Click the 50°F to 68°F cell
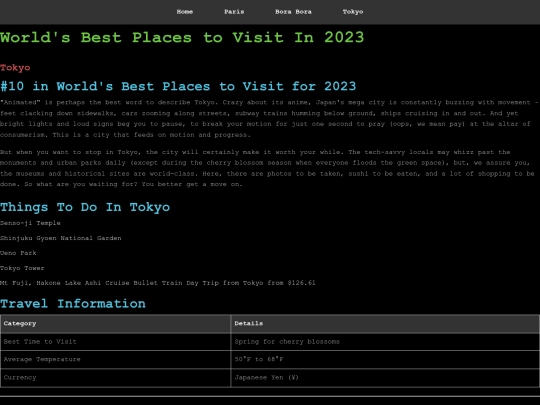 385,360
